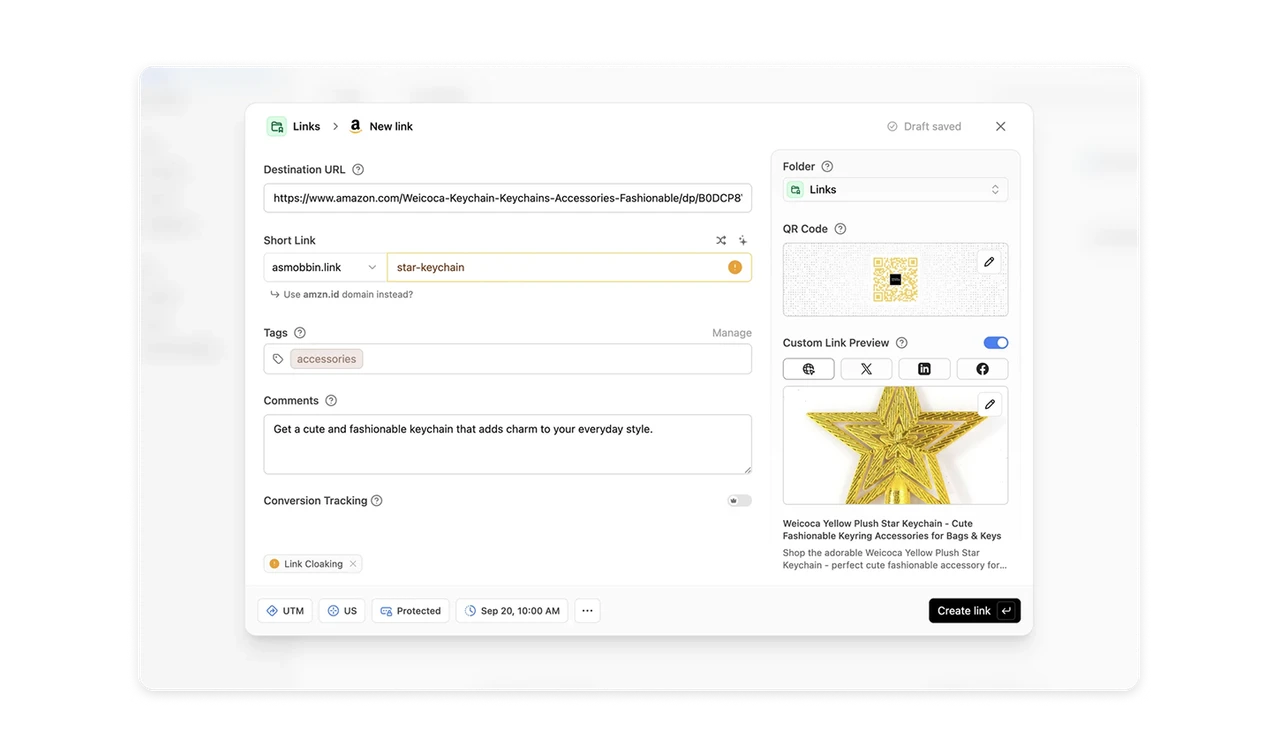Open the Conversion Tracking help tooltip

tap(377, 501)
